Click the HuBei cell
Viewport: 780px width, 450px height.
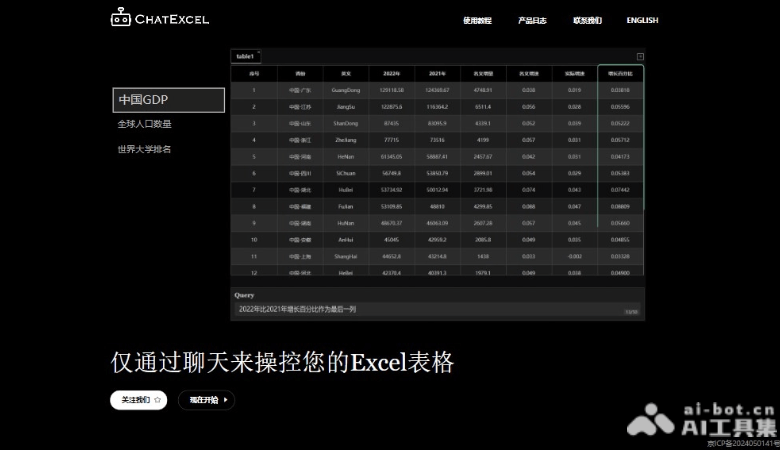click(x=346, y=190)
